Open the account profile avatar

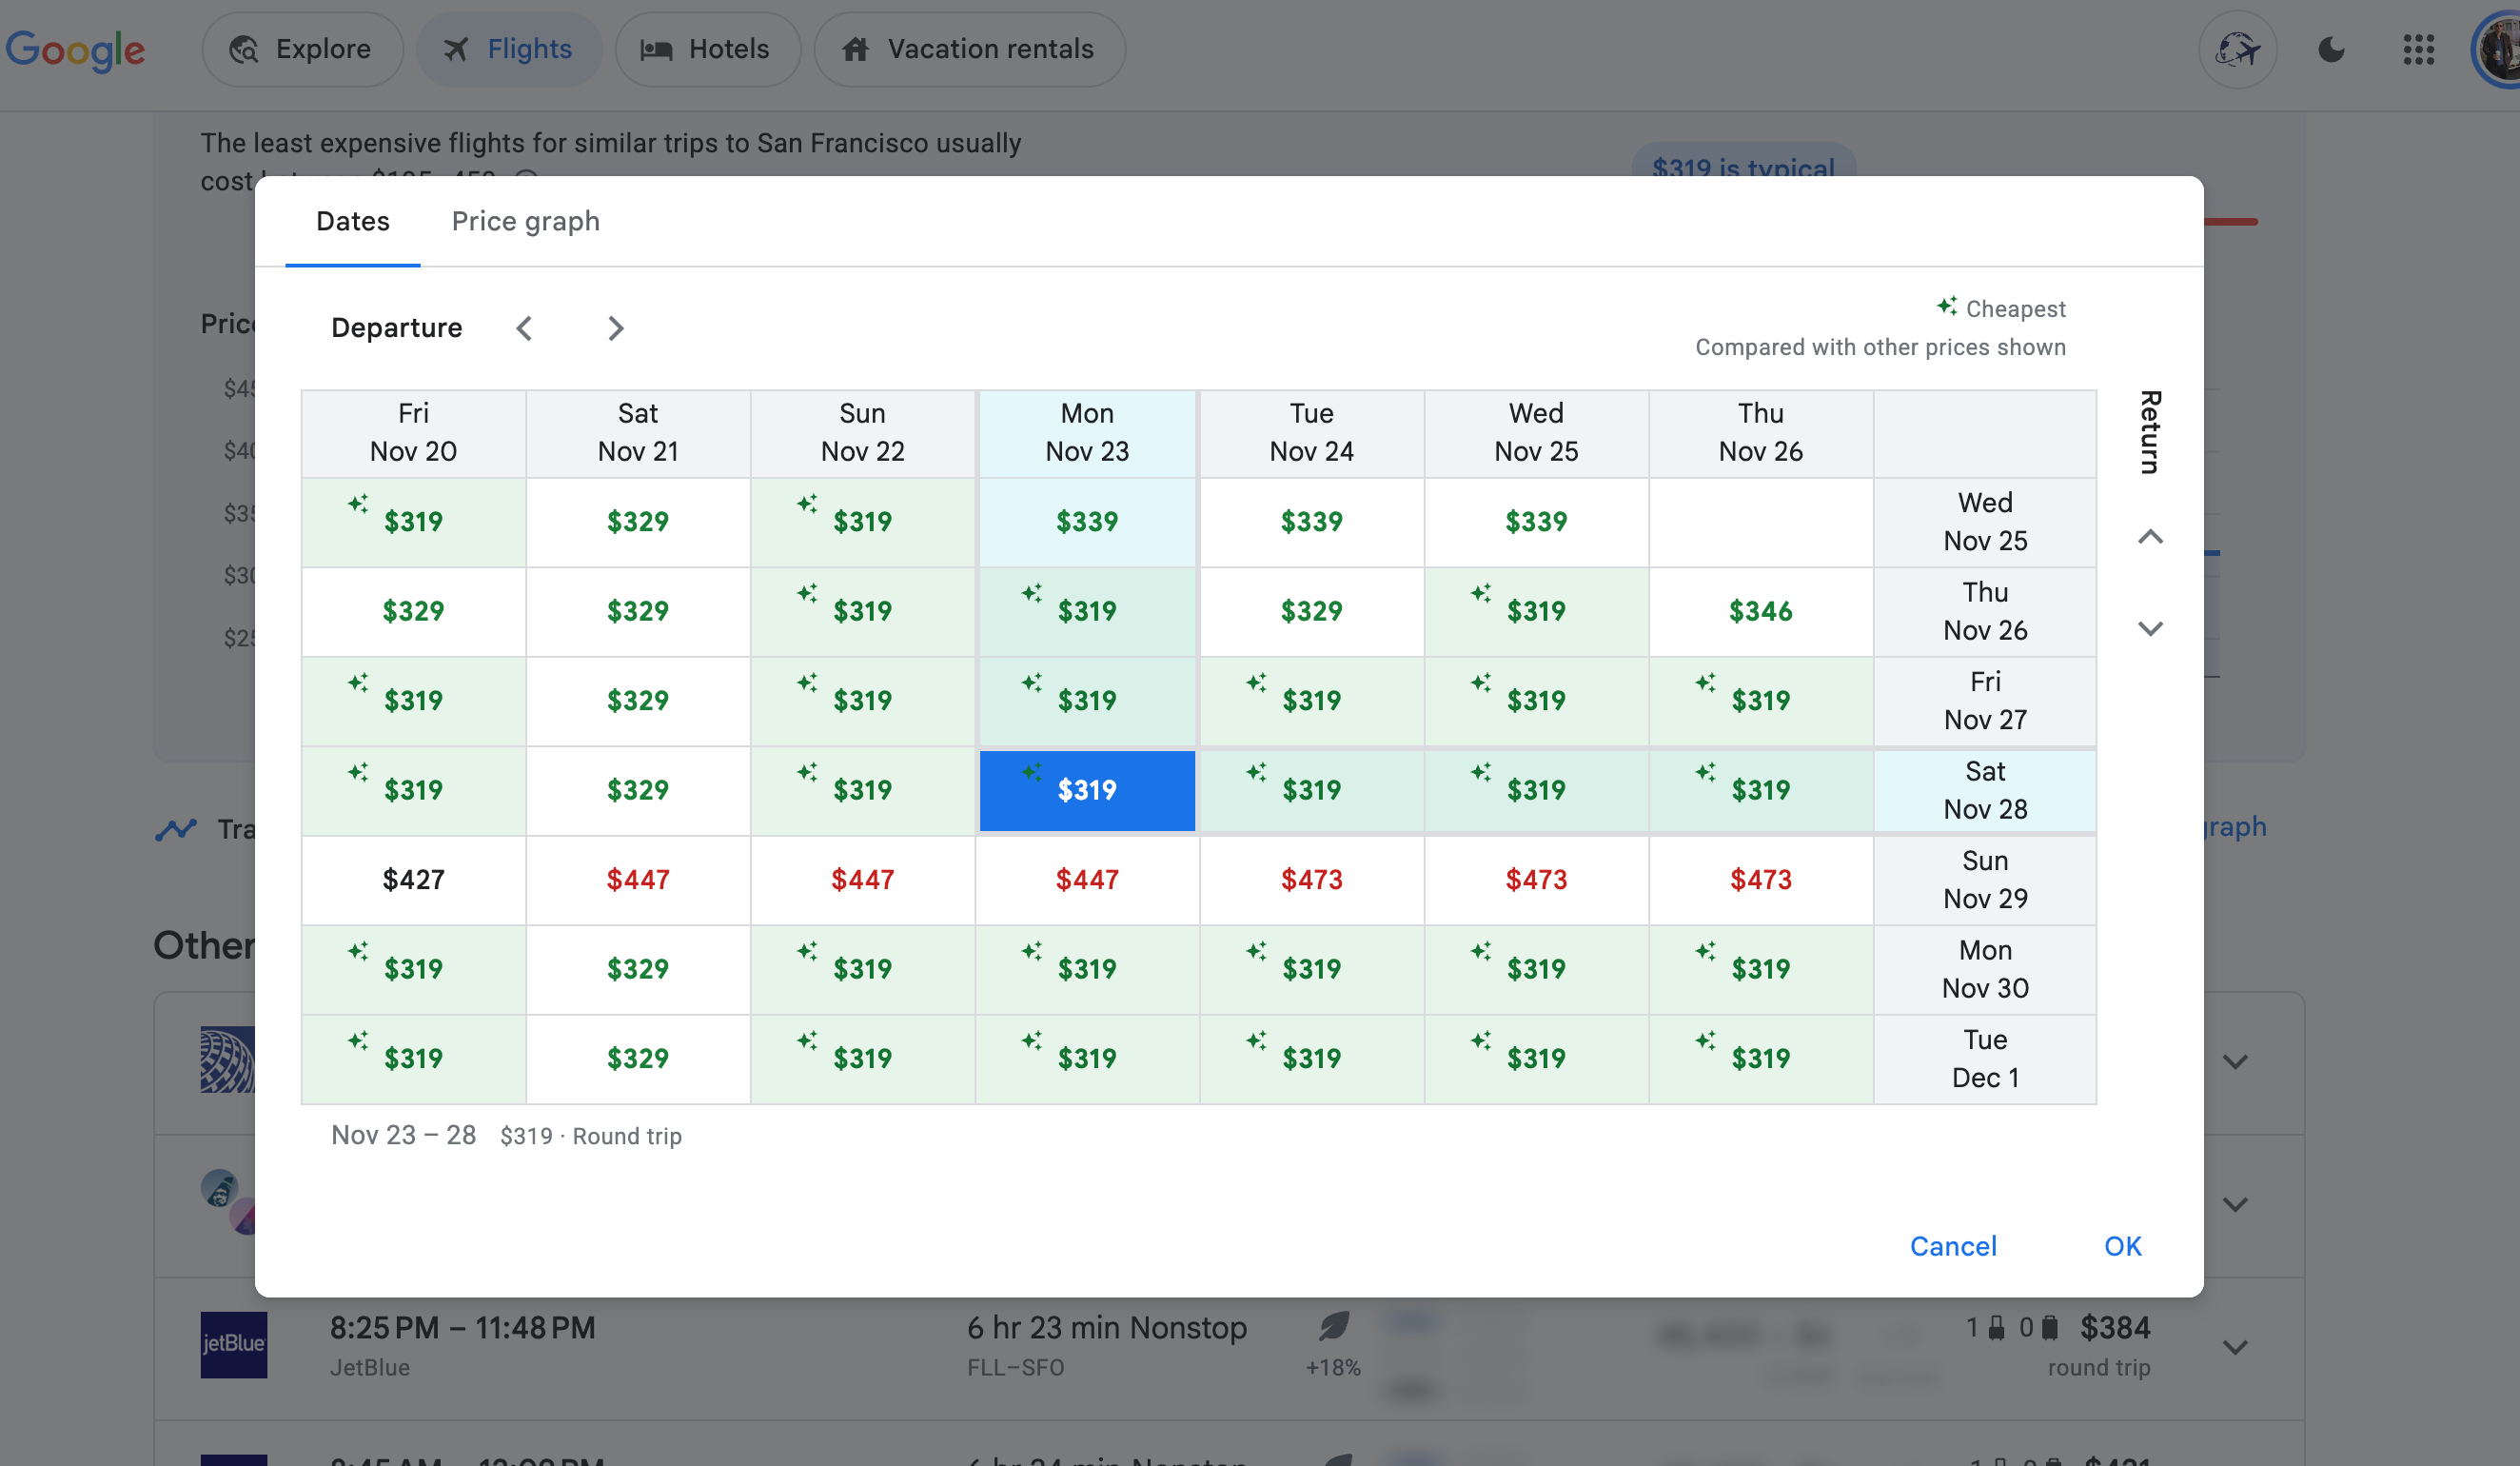click(2498, 49)
